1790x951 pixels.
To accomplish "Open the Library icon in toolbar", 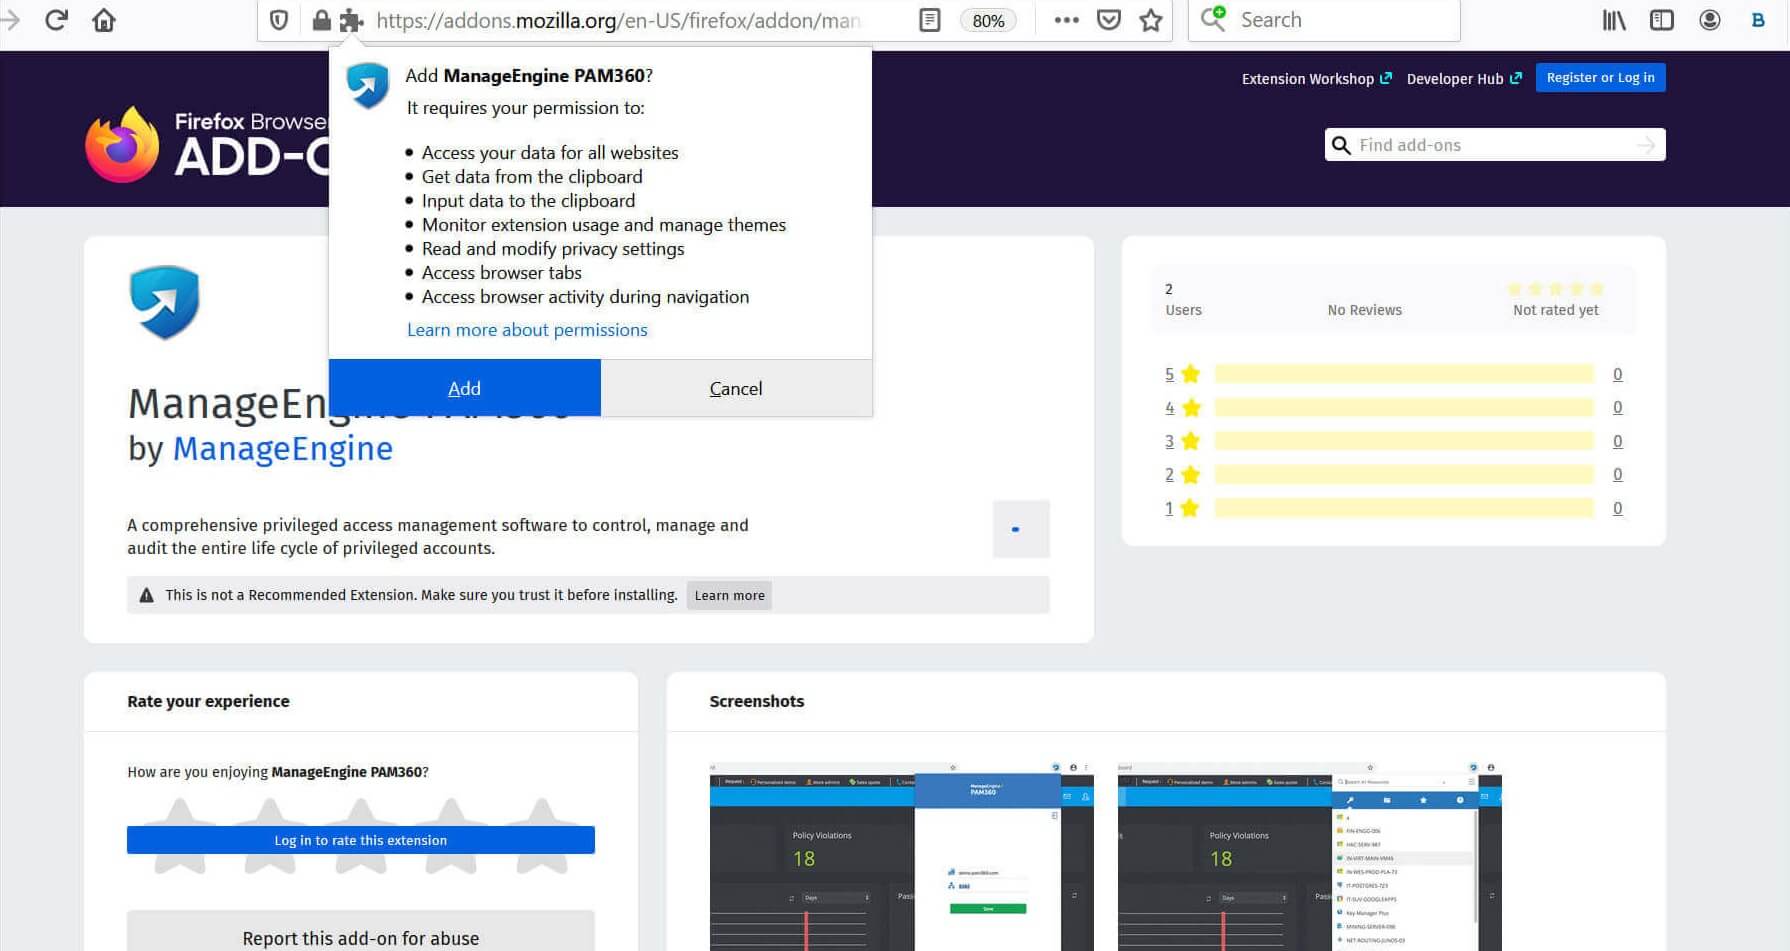I will pos(1614,20).
